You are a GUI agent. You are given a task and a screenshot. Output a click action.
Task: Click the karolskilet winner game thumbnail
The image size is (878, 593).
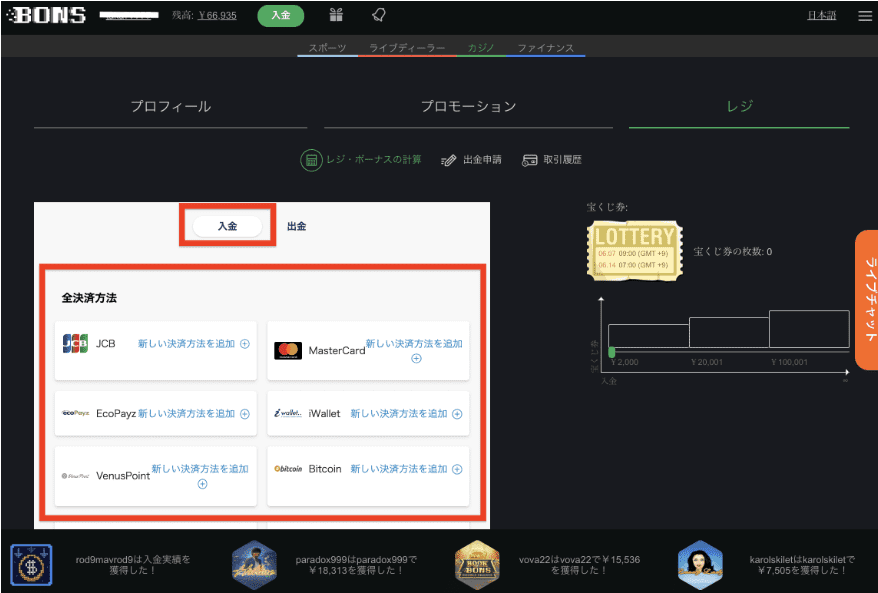click(700, 565)
